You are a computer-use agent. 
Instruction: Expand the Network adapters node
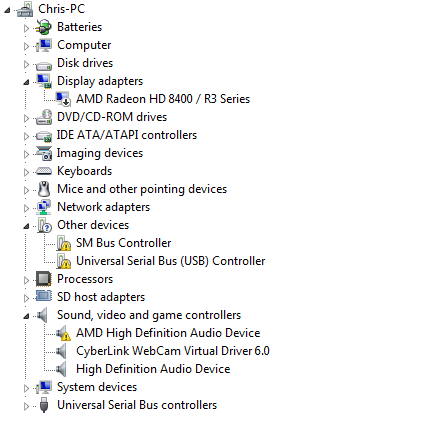click(x=26, y=208)
